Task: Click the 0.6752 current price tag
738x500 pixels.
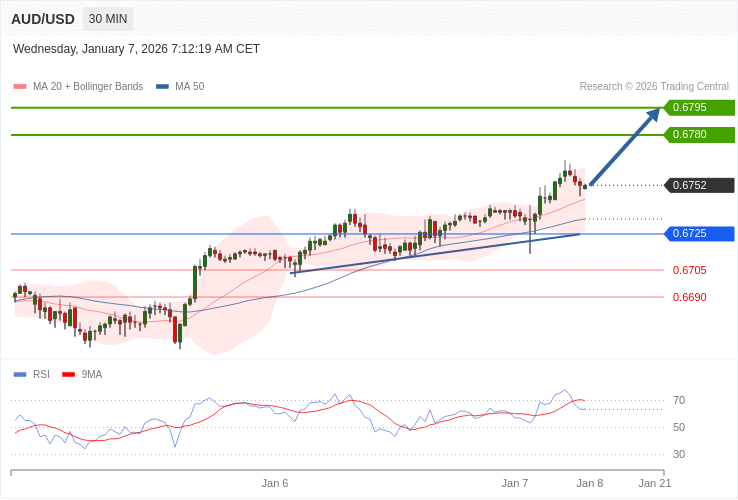Action: (x=699, y=185)
